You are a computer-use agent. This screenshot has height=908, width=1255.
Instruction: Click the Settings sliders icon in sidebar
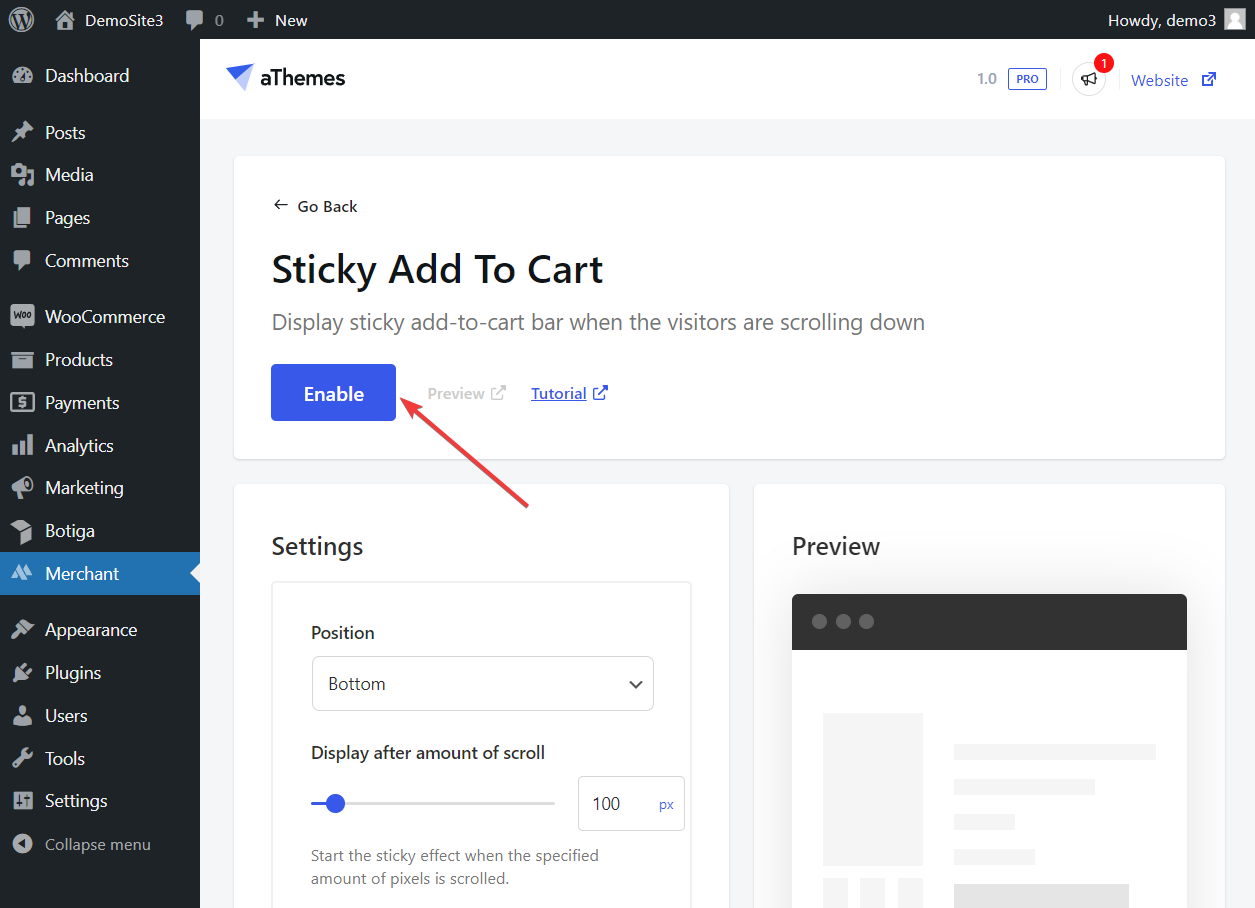pyautogui.click(x=22, y=801)
